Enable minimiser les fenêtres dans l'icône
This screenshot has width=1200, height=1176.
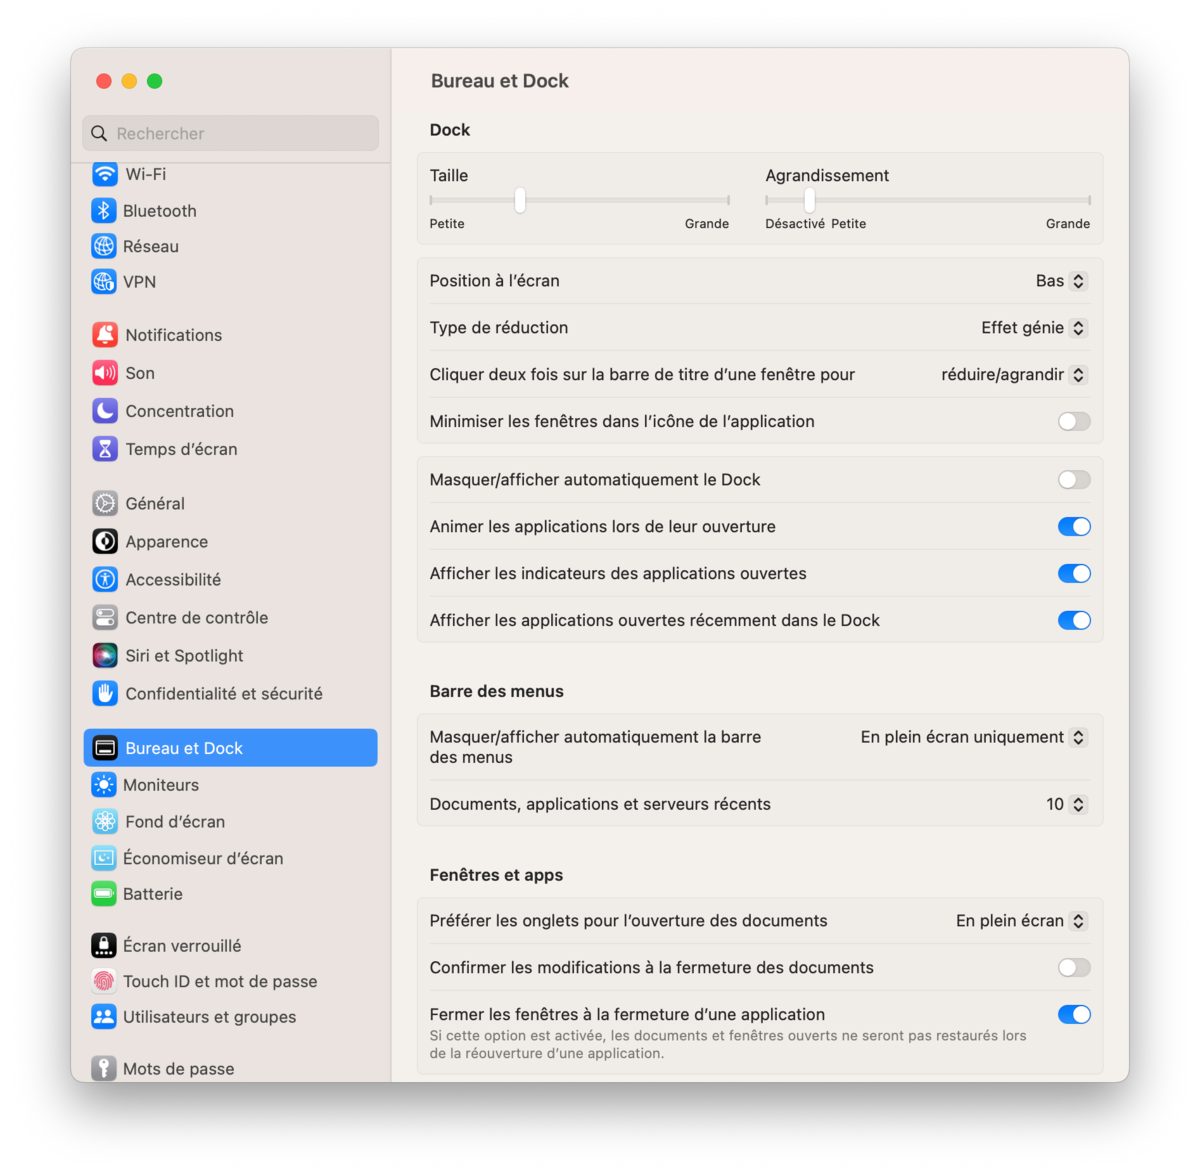(1074, 422)
